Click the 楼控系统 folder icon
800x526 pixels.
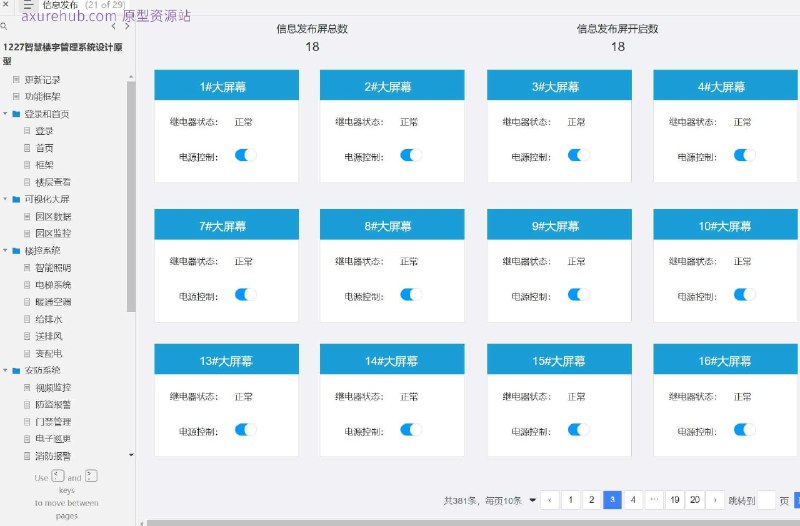pos(16,251)
